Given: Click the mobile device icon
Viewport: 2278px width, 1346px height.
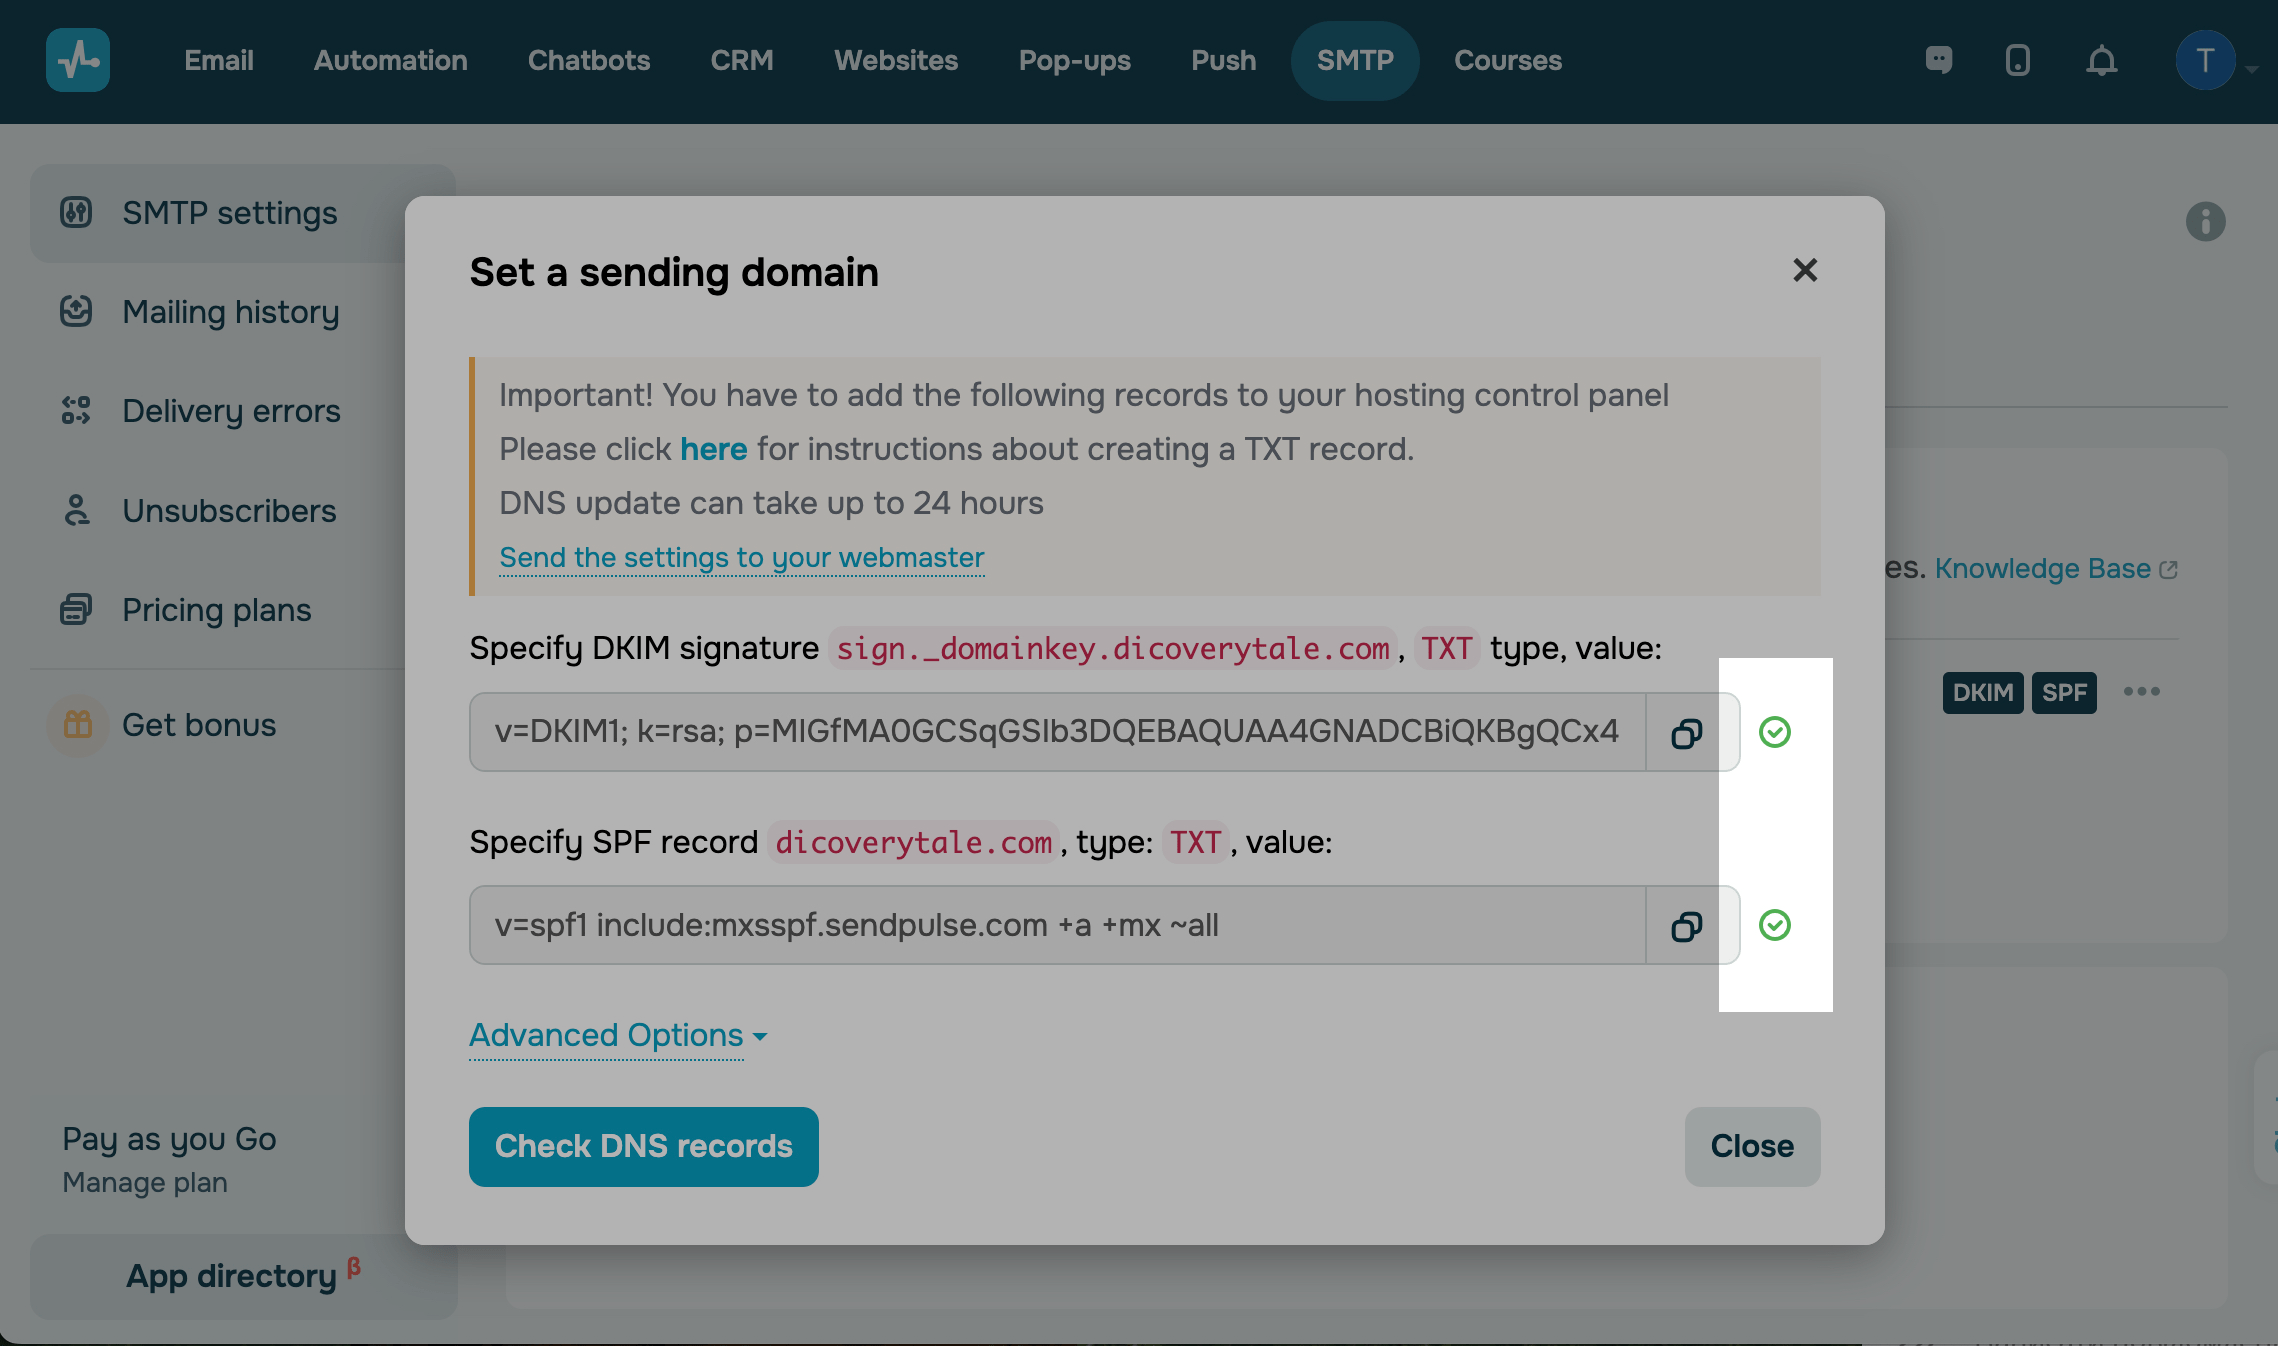Looking at the screenshot, I should point(2018,61).
